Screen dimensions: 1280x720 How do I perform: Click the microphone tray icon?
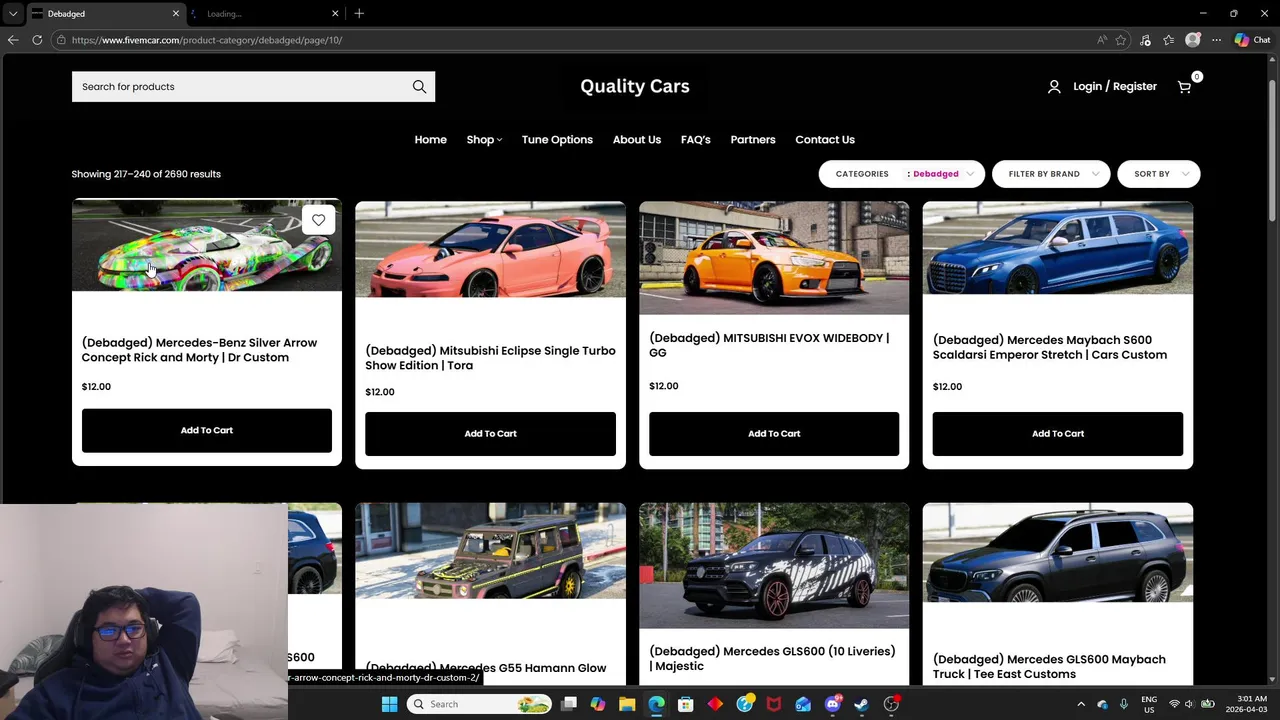[1124, 704]
